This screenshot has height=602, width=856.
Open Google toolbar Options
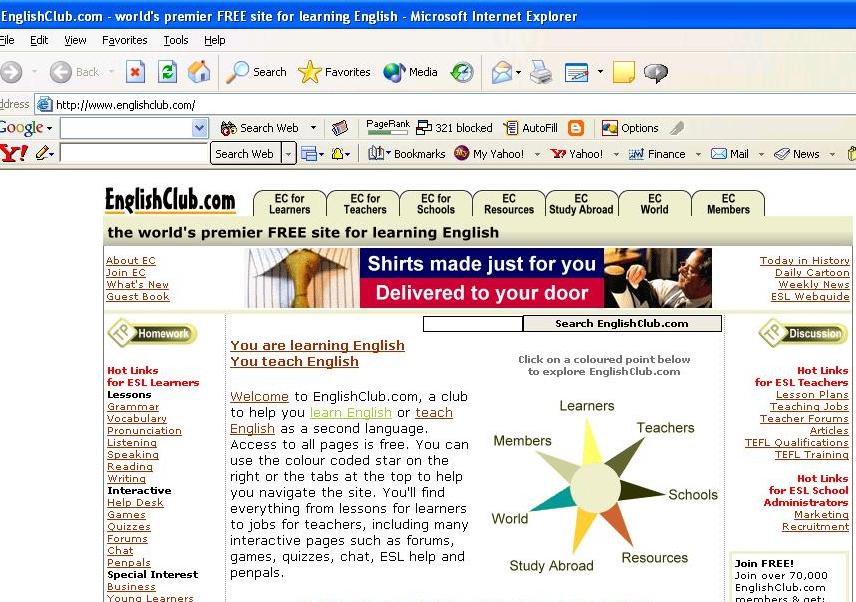click(x=630, y=128)
